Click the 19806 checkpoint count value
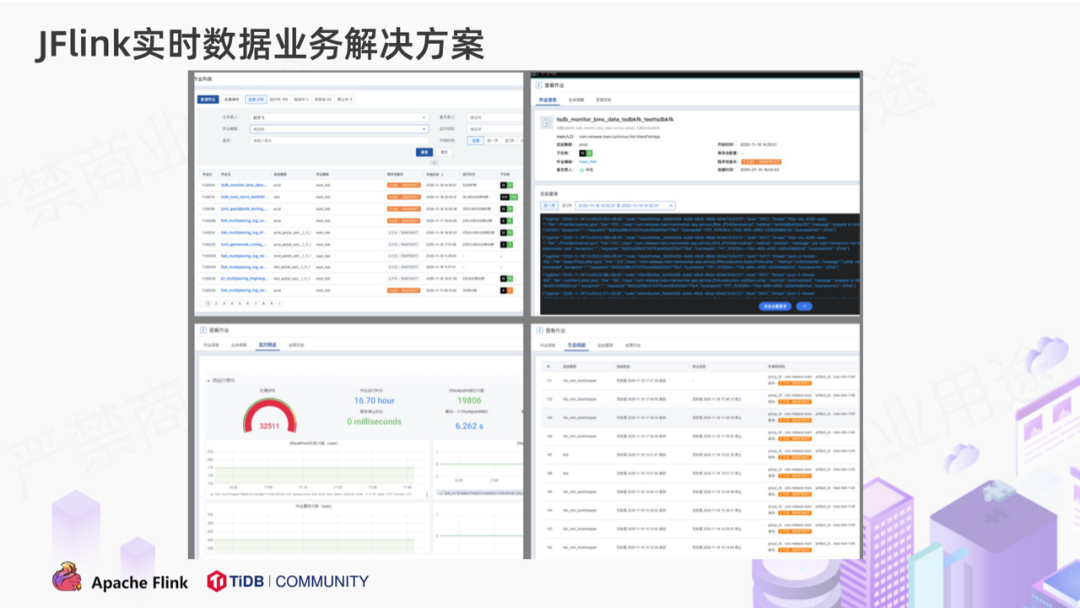Image resolution: width=1080 pixels, height=608 pixels. click(x=469, y=401)
